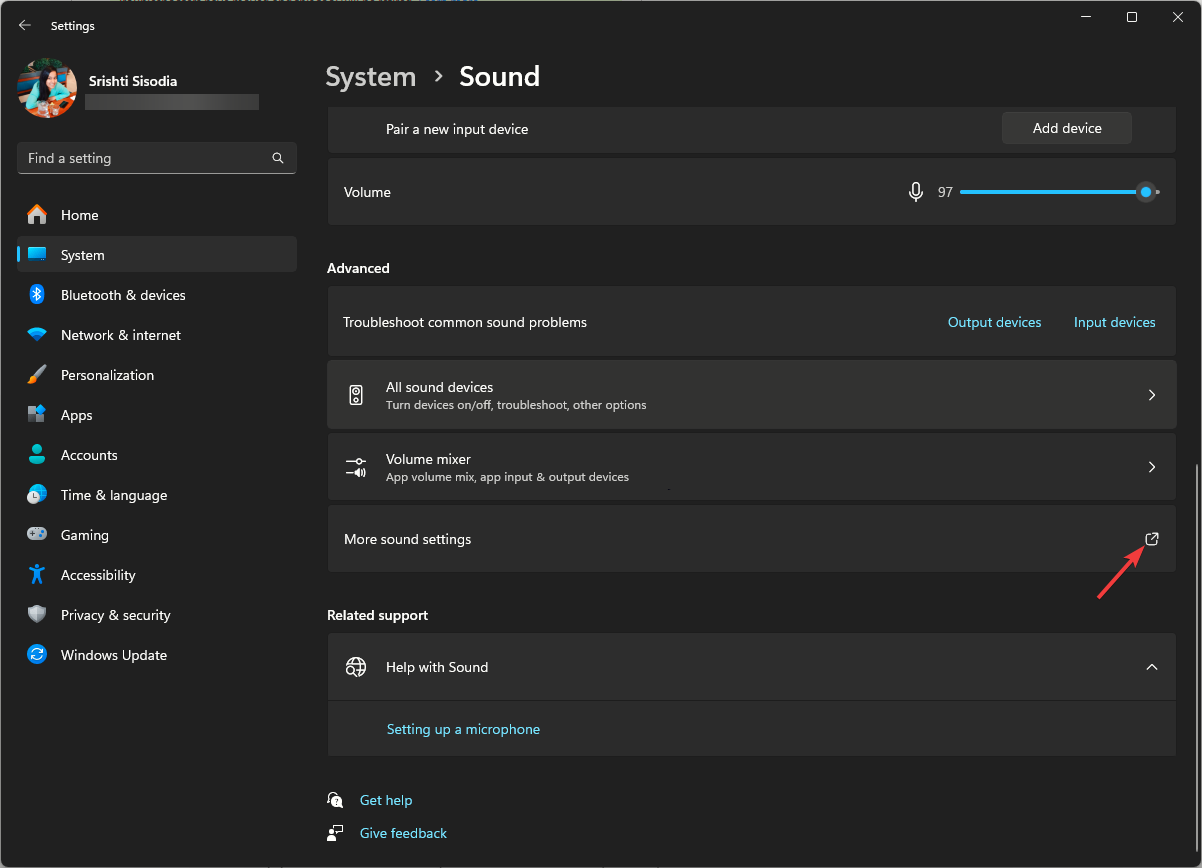Image resolution: width=1202 pixels, height=868 pixels.
Task: Click the Troubleshoot common sound problems label
Action: (465, 322)
